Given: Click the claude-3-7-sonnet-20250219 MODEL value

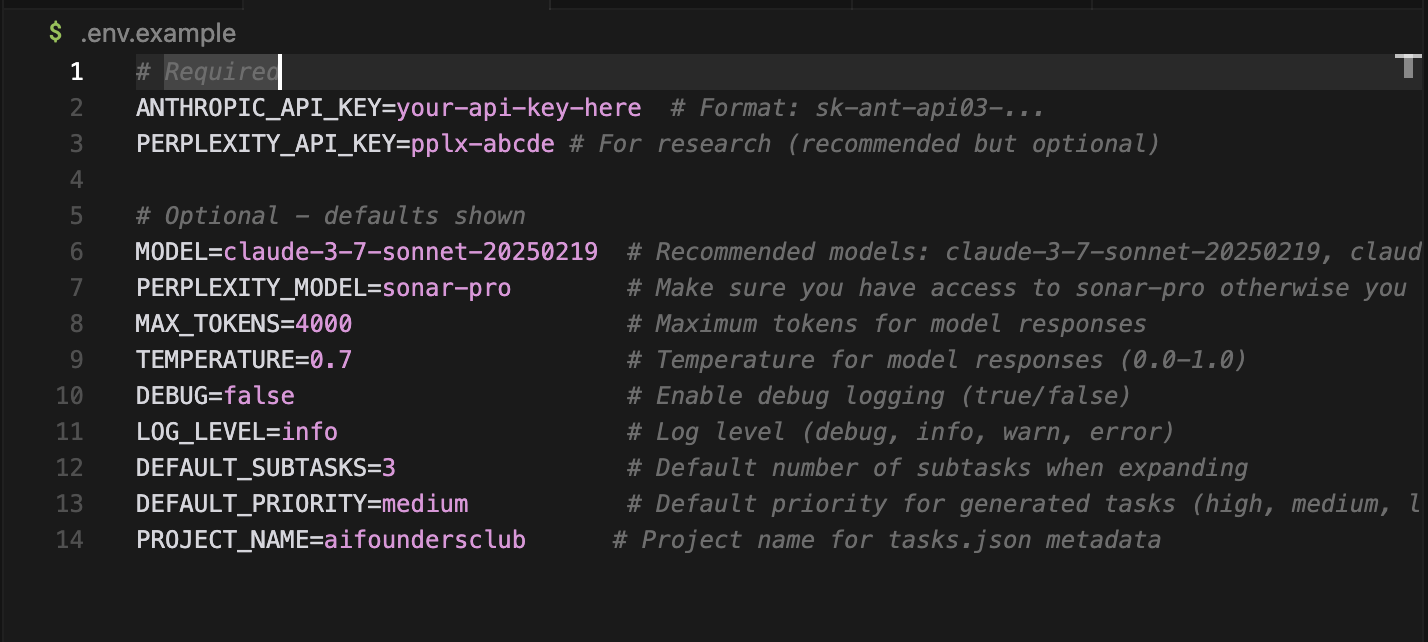Looking at the screenshot, I should pos(410,252).
